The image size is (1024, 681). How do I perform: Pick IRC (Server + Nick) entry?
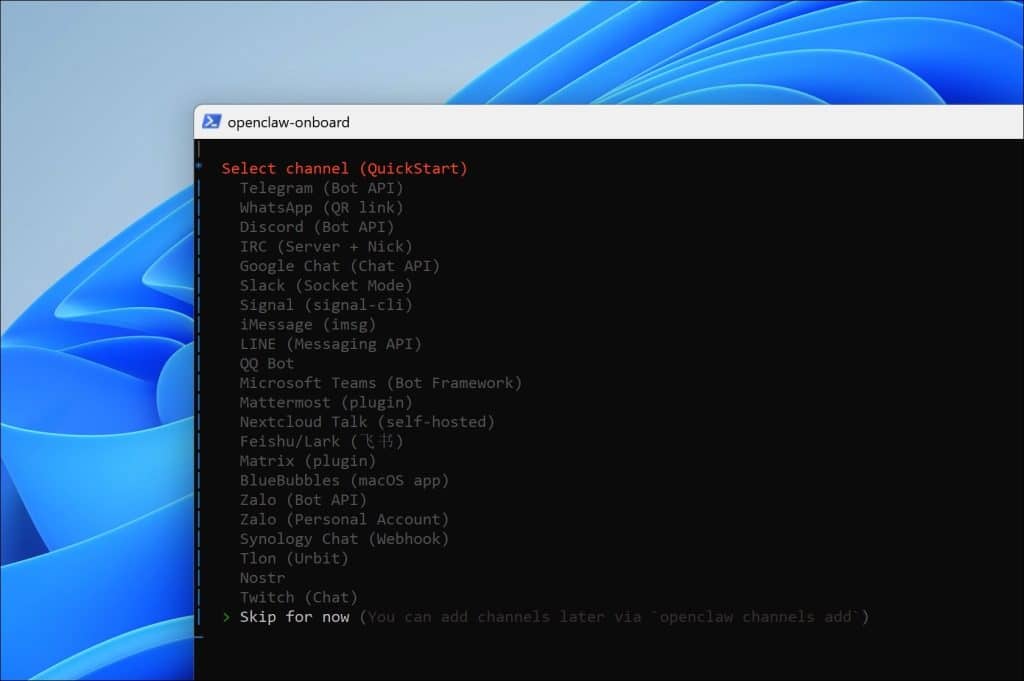pos(325,247)
